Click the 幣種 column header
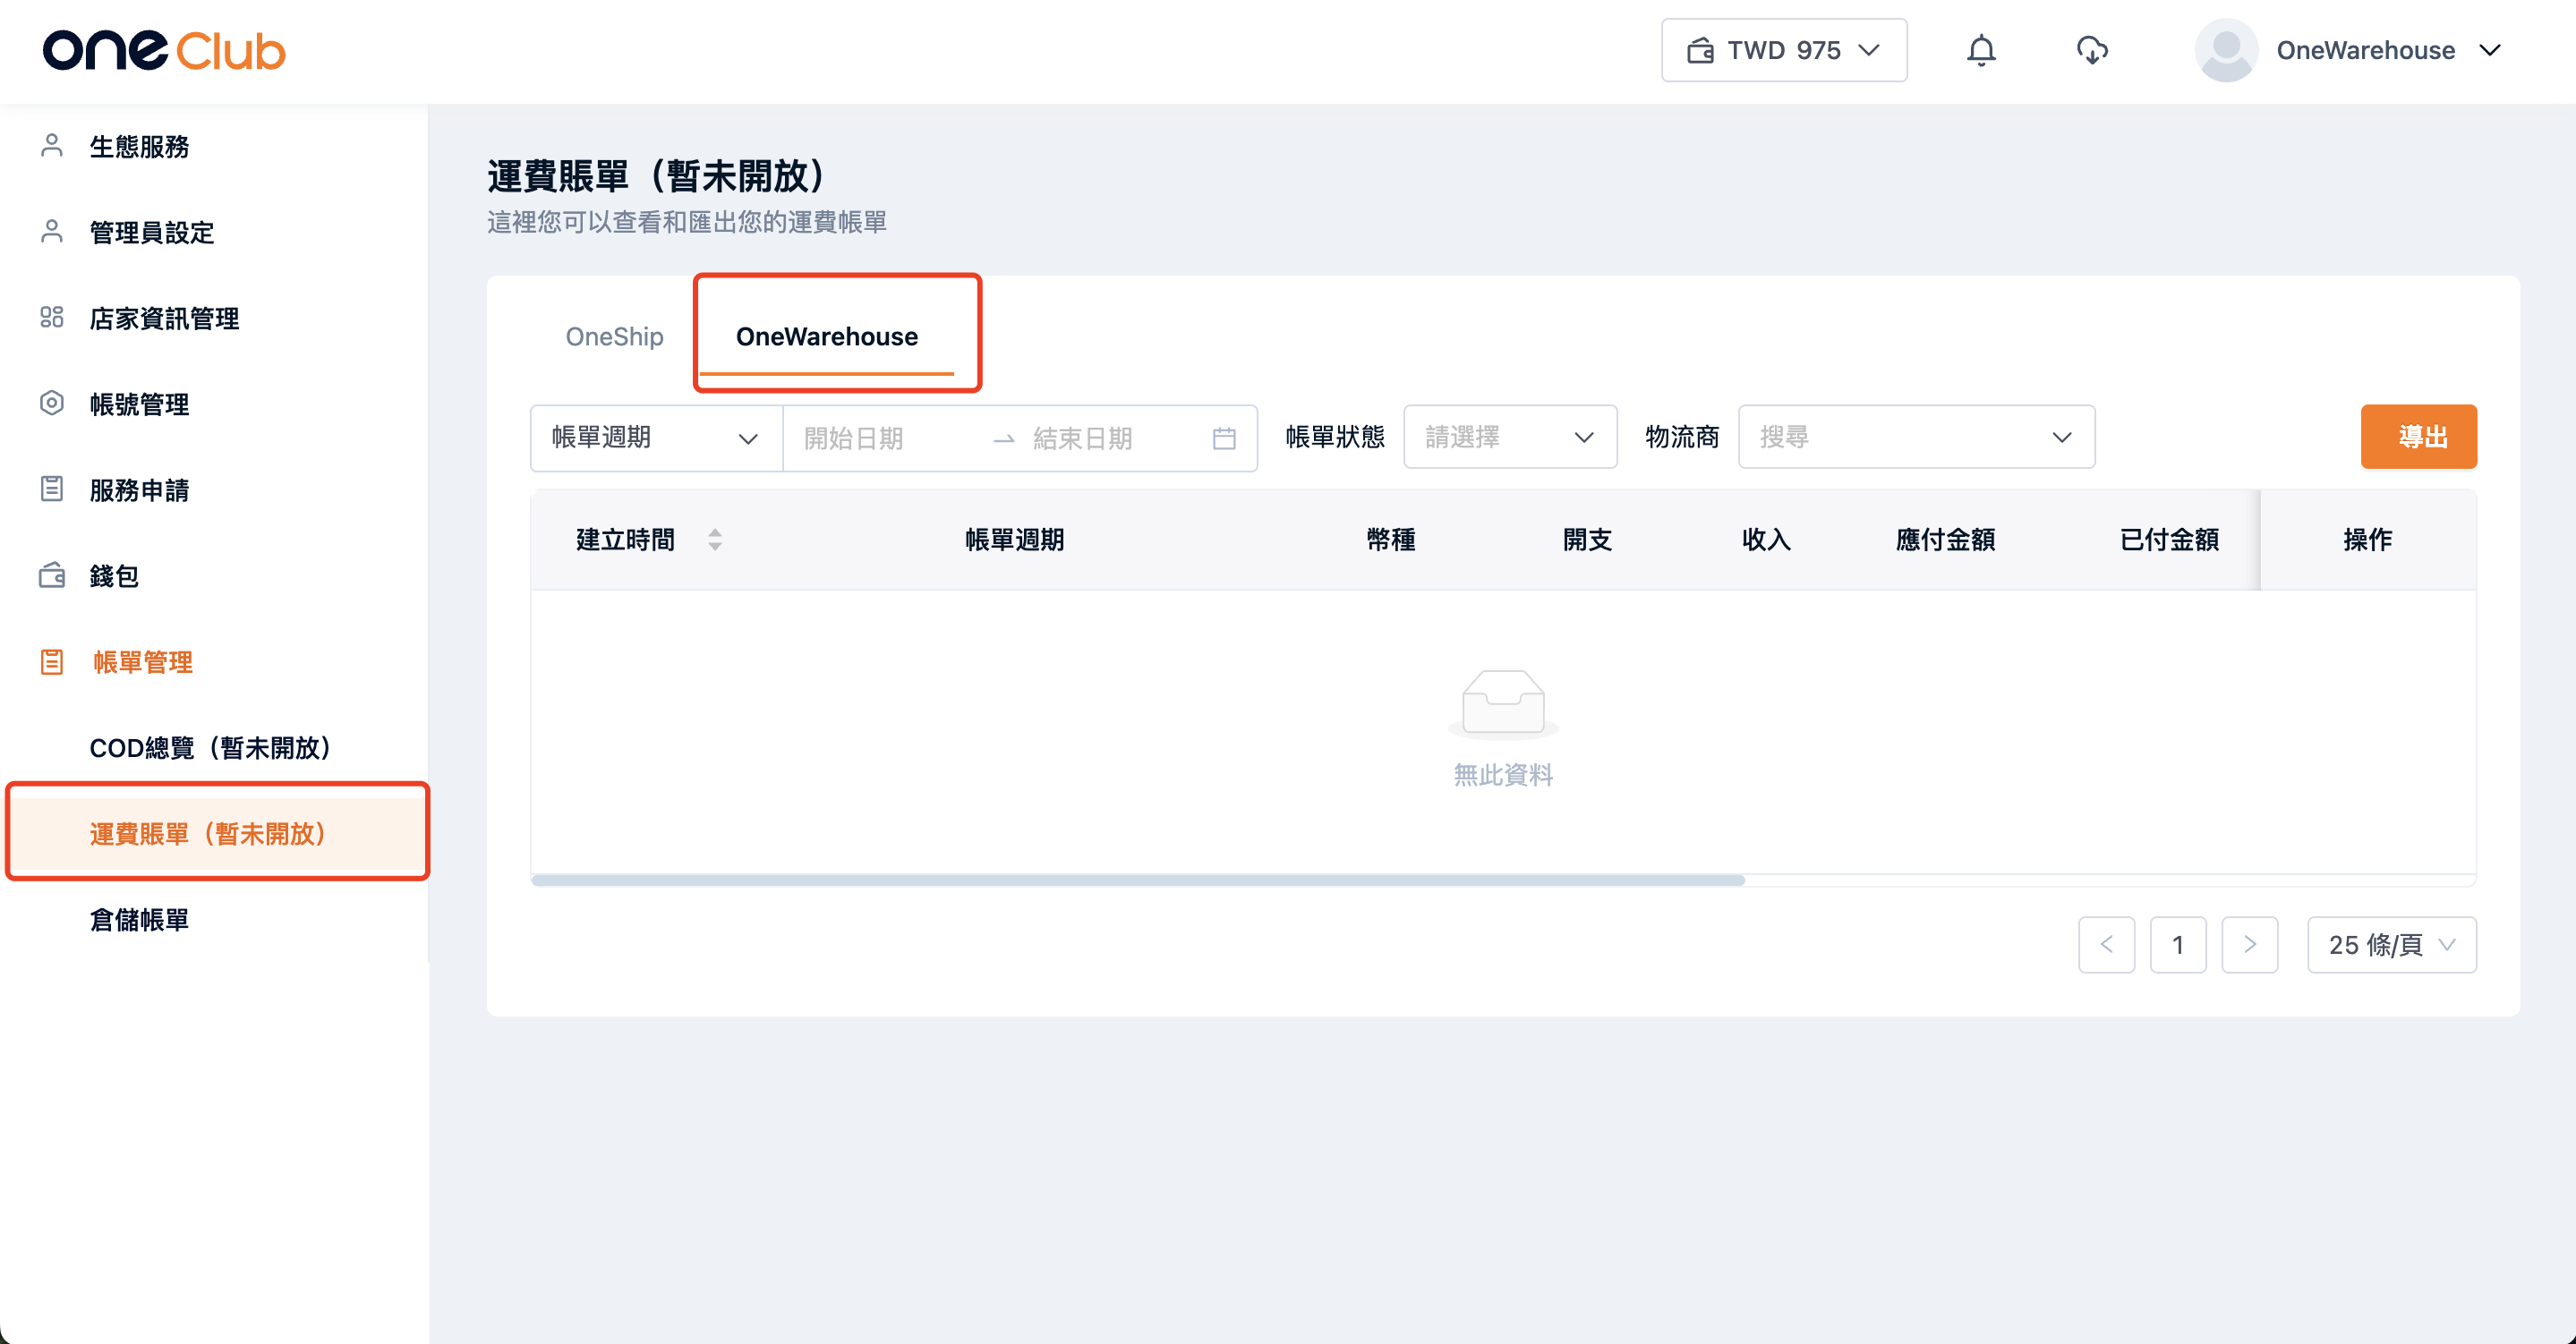 (1391, 540)
